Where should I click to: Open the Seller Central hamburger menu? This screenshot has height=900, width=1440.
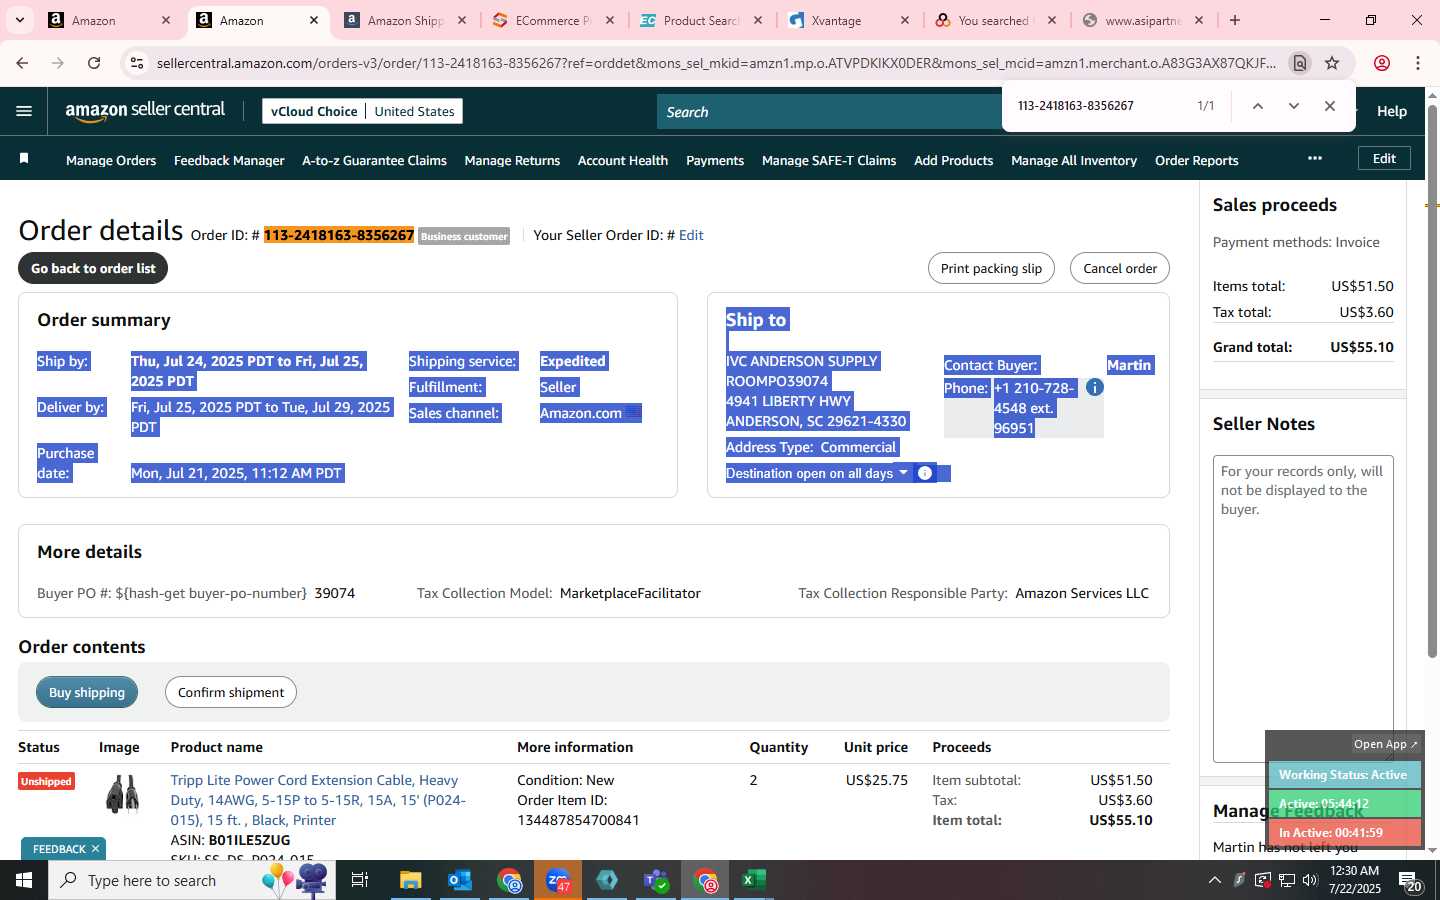click(24, 111)
